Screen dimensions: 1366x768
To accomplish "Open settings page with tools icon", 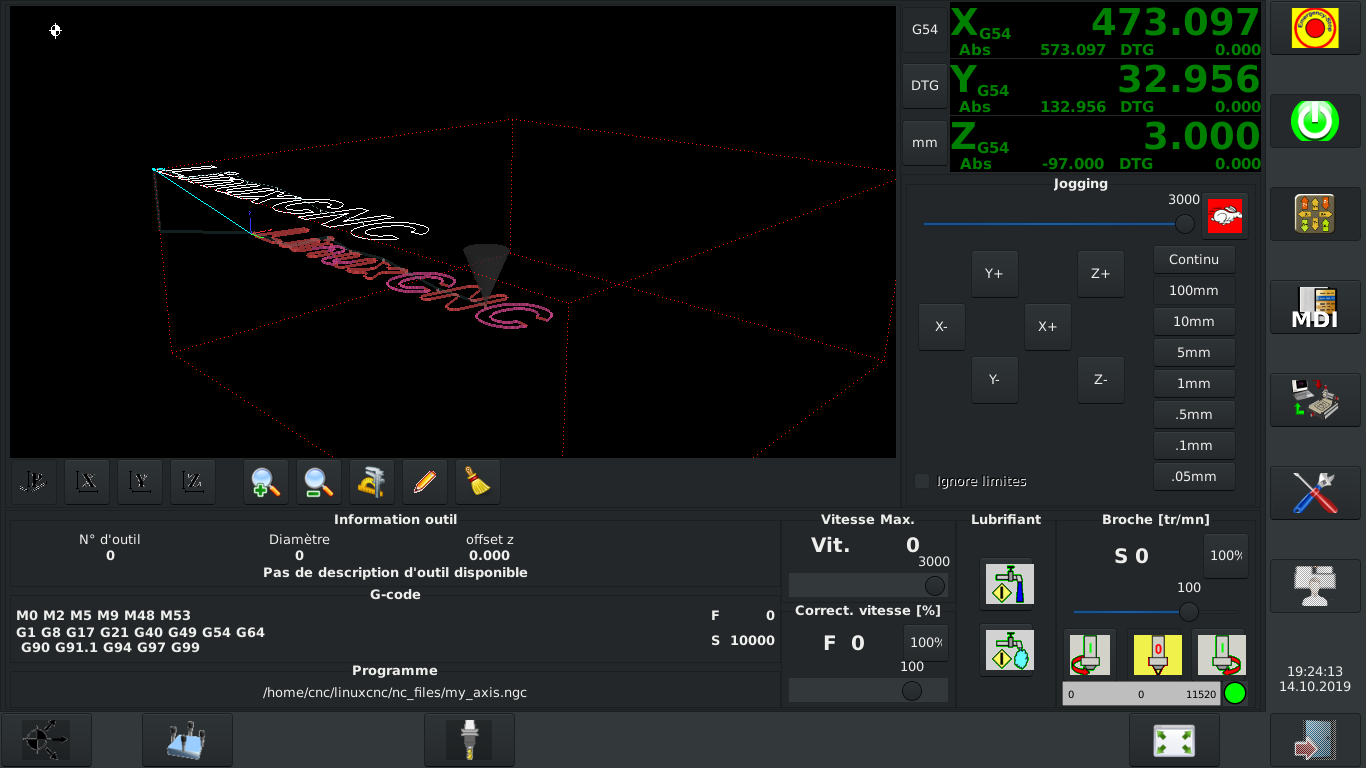I will [1315, 493].
